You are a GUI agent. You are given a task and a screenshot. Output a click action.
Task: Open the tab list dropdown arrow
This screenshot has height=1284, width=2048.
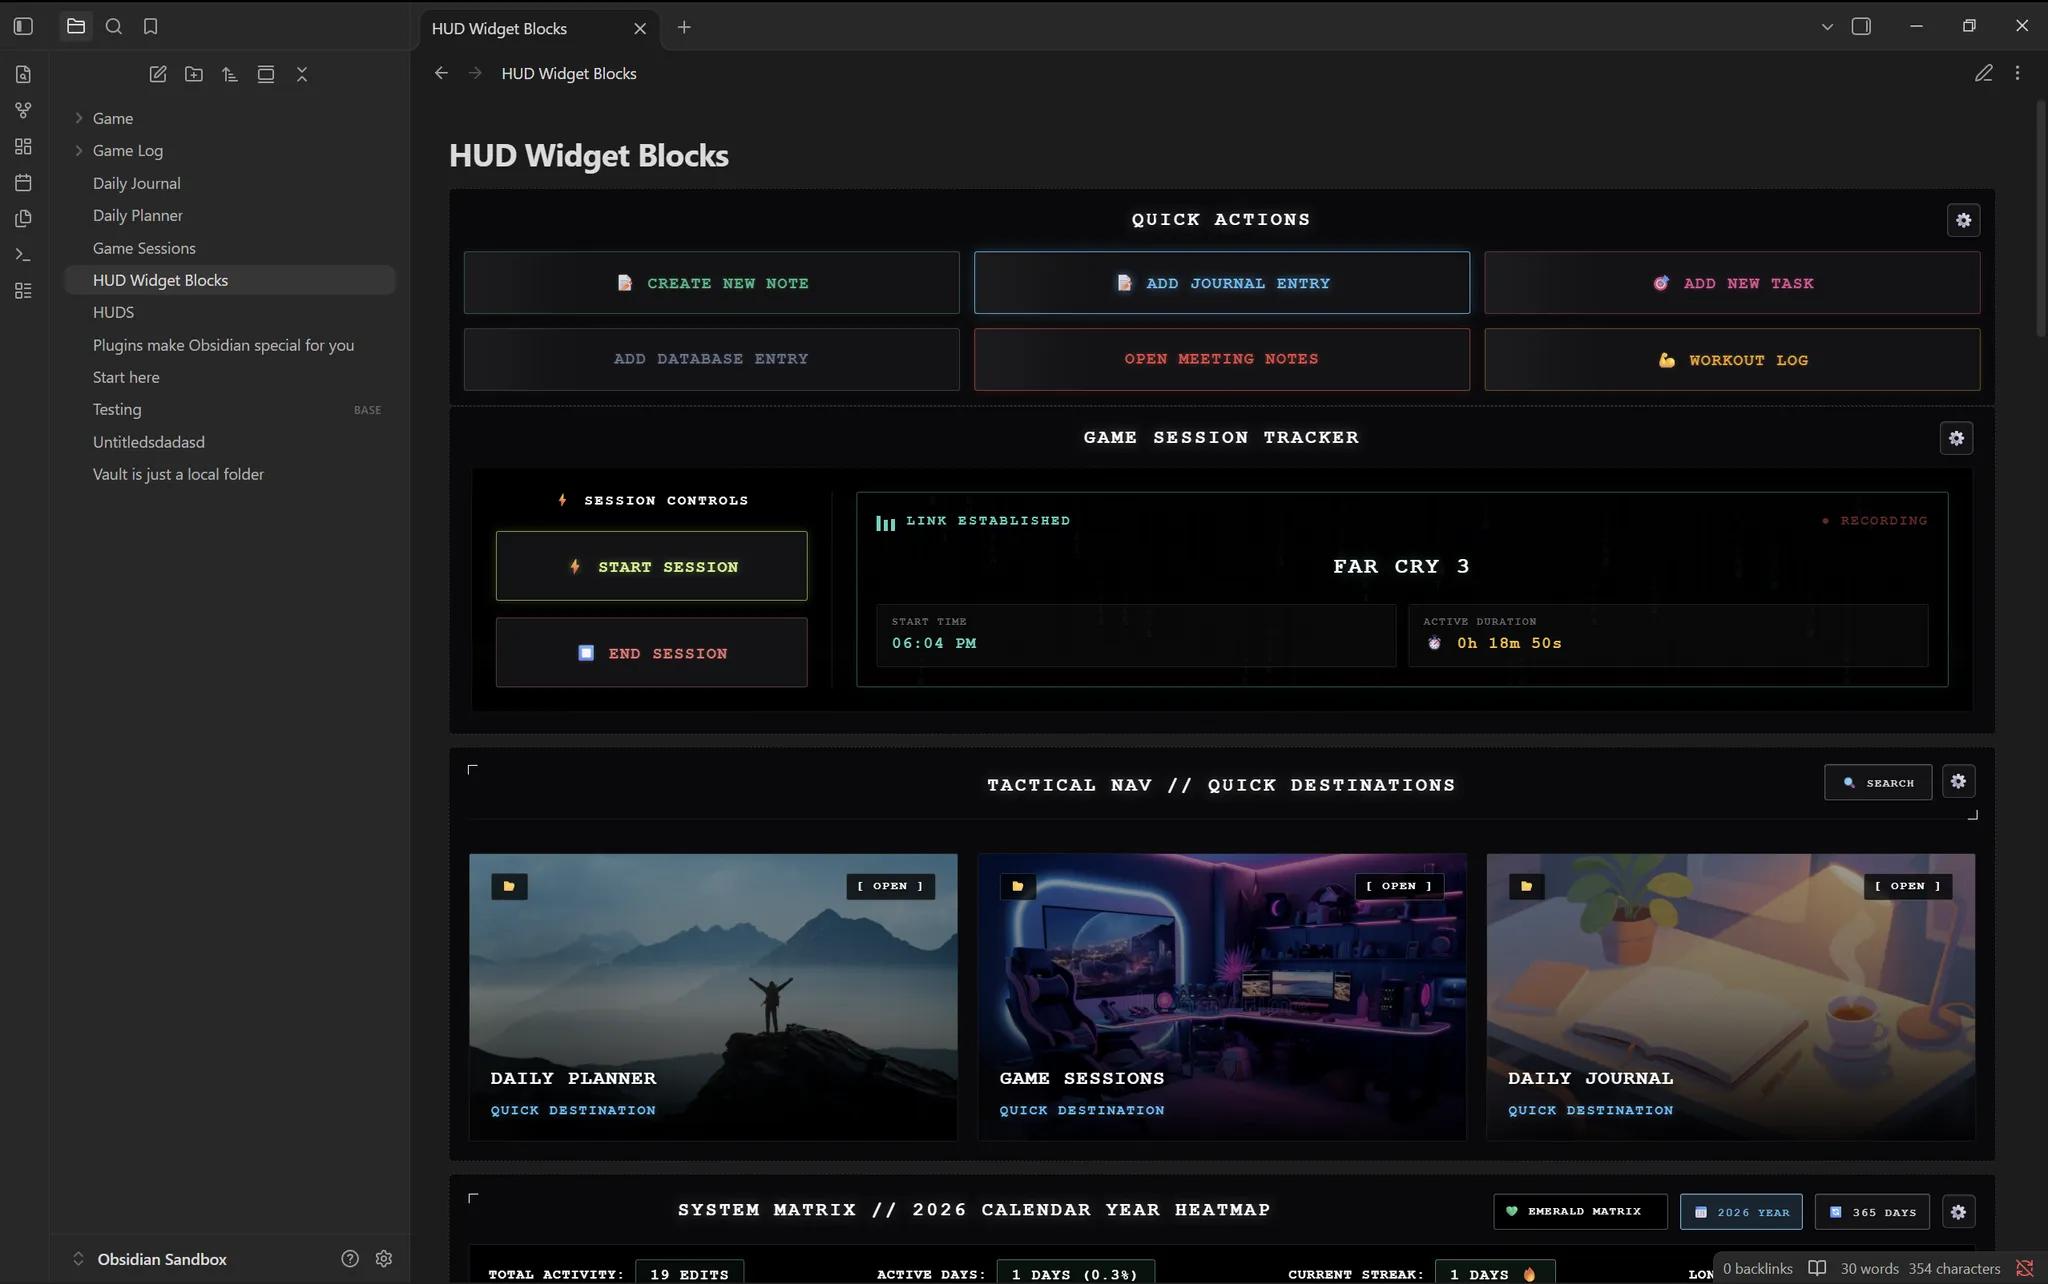click(x=1827, y=27)
